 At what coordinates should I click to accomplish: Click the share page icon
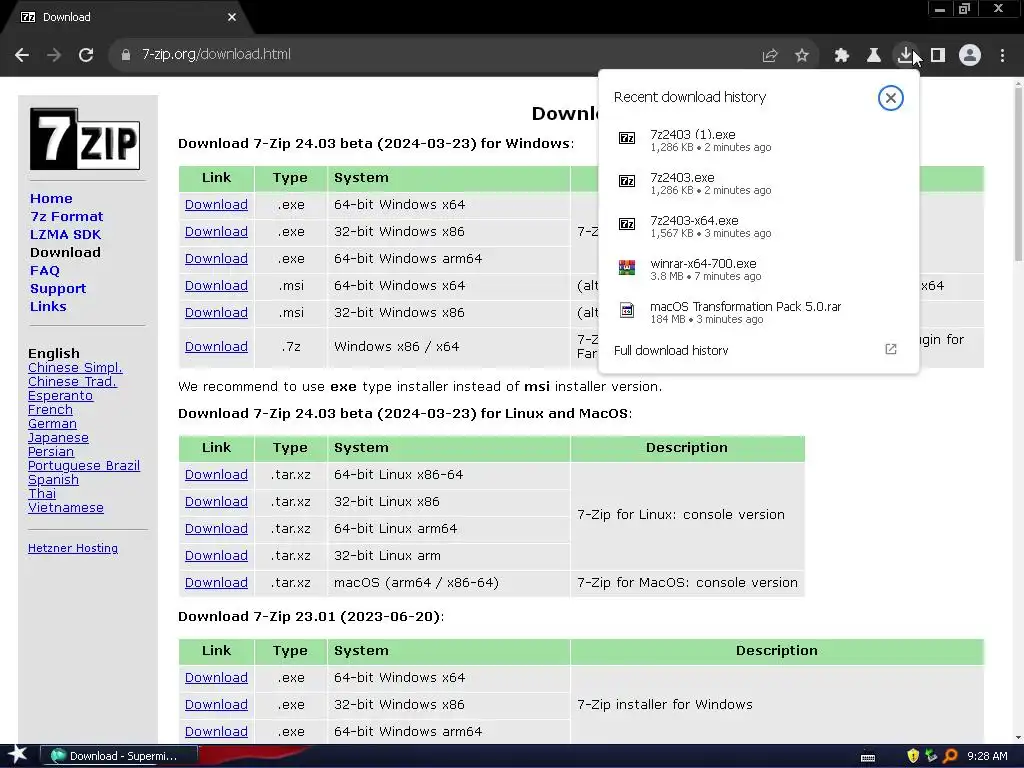pyautogui.click(x=770, y=56)
